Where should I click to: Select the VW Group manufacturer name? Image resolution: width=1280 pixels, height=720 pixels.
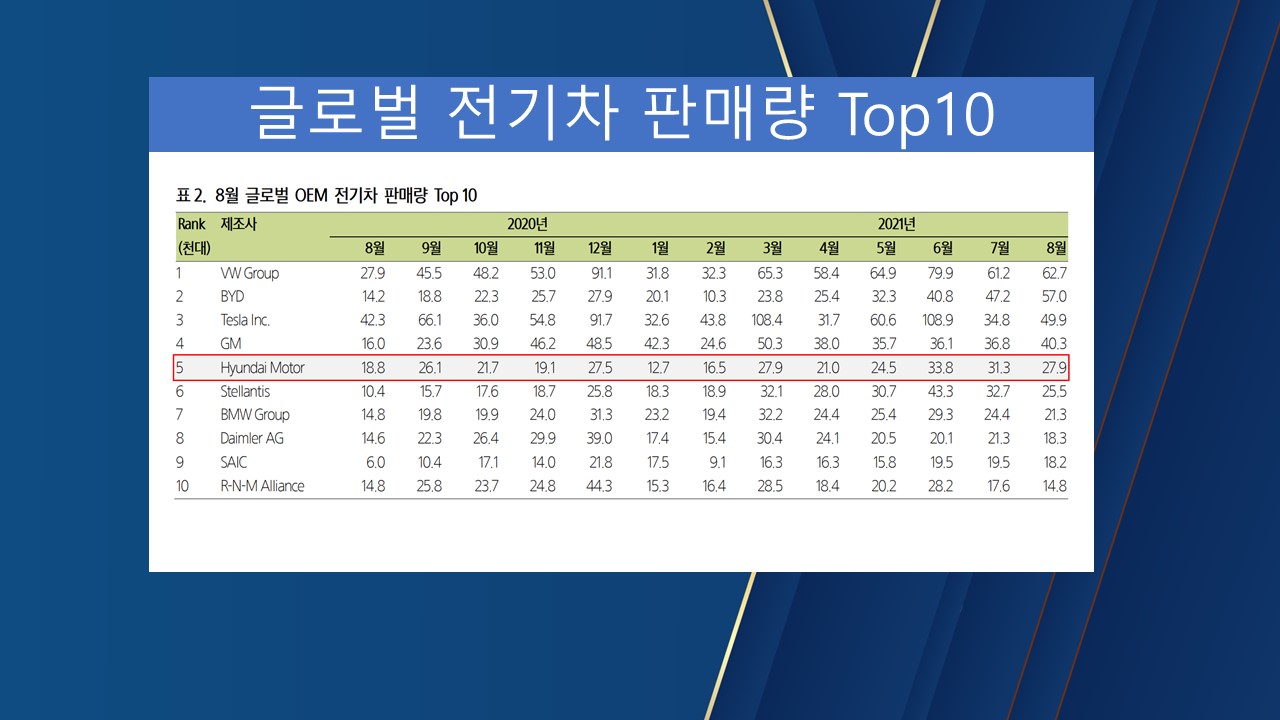coord(249,273)
